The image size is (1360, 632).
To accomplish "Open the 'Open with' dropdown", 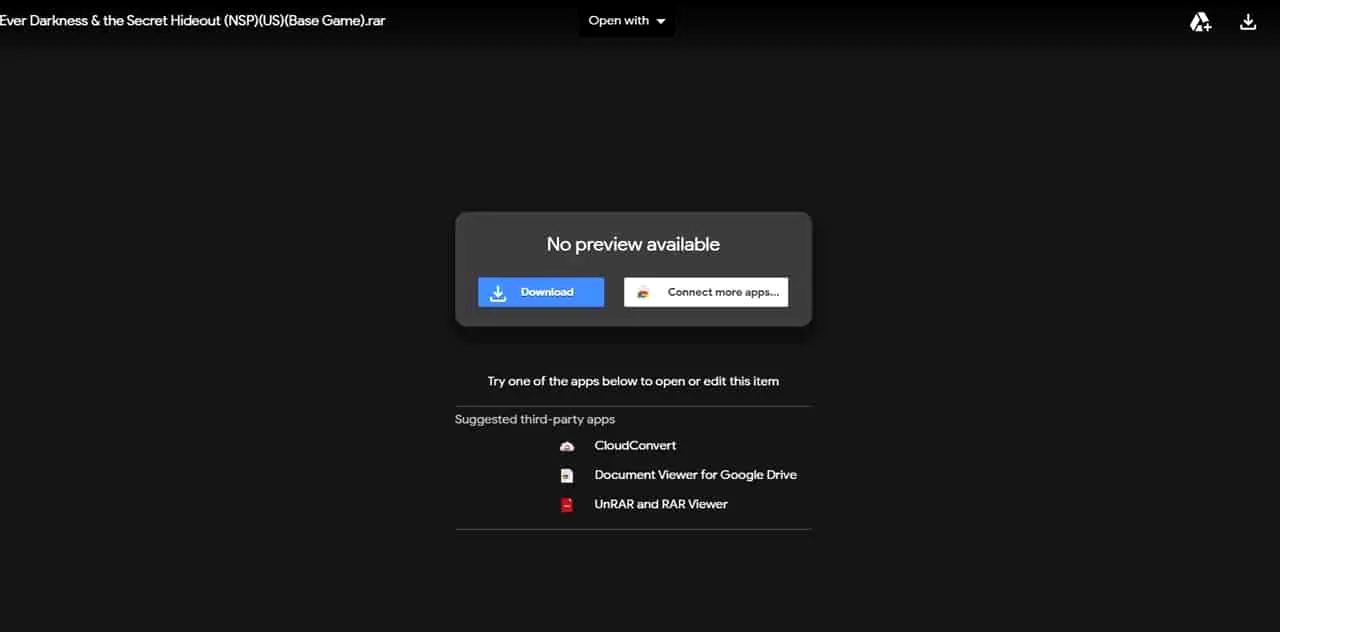I will tap(627, 21).
